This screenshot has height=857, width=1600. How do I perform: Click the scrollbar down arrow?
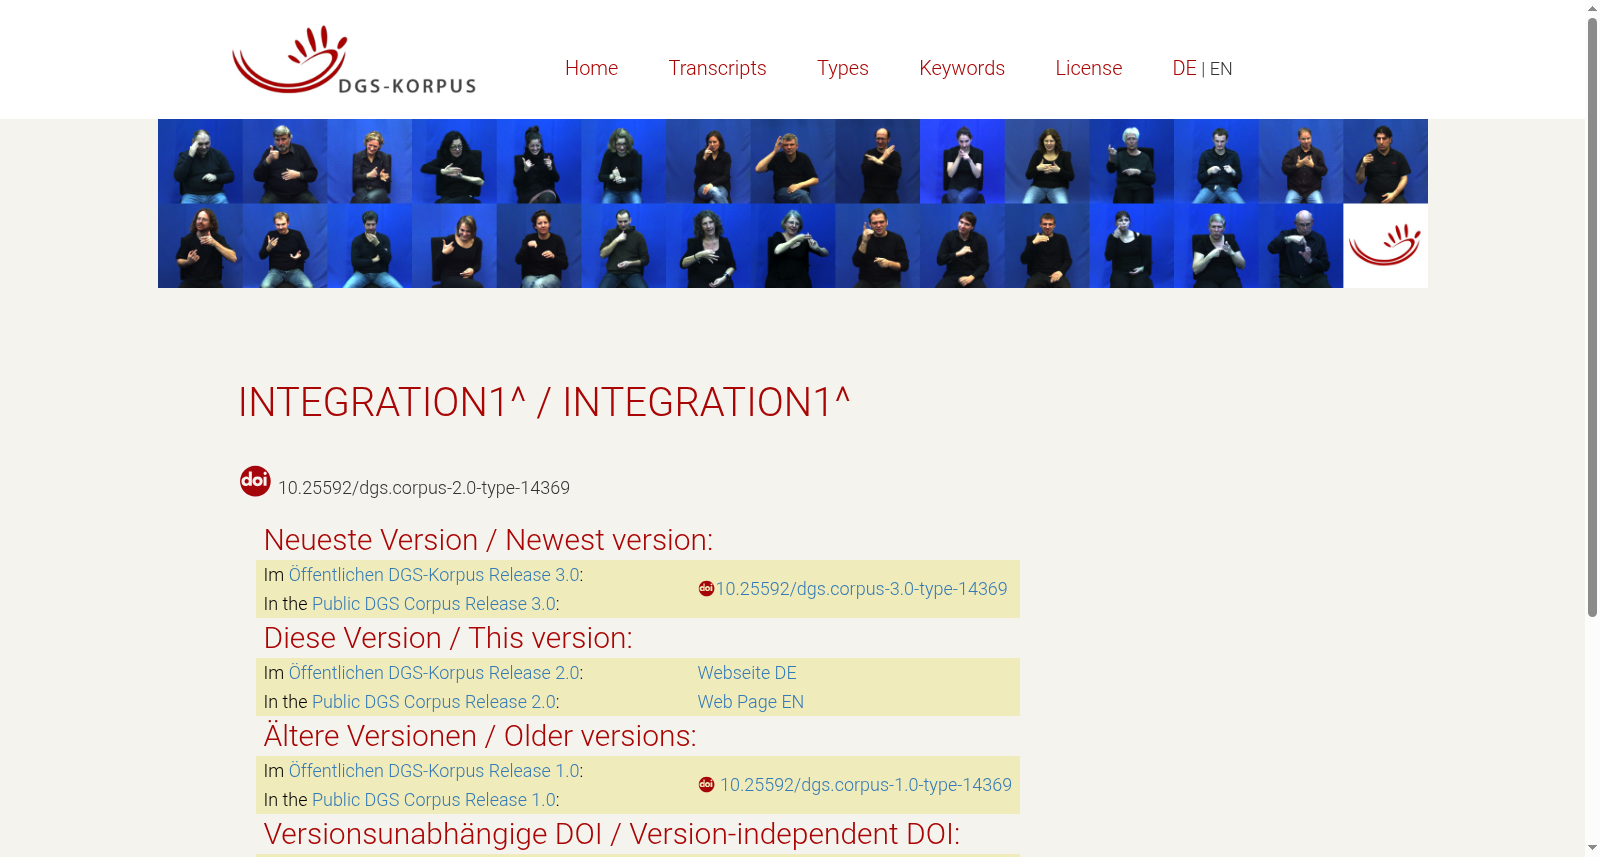pos(1592,848)
